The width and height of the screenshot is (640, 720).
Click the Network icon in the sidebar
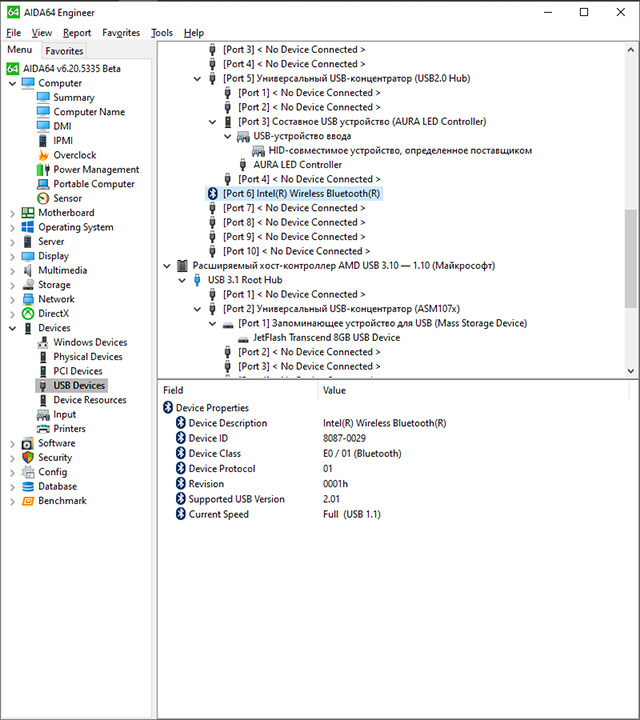click(28, 299)
